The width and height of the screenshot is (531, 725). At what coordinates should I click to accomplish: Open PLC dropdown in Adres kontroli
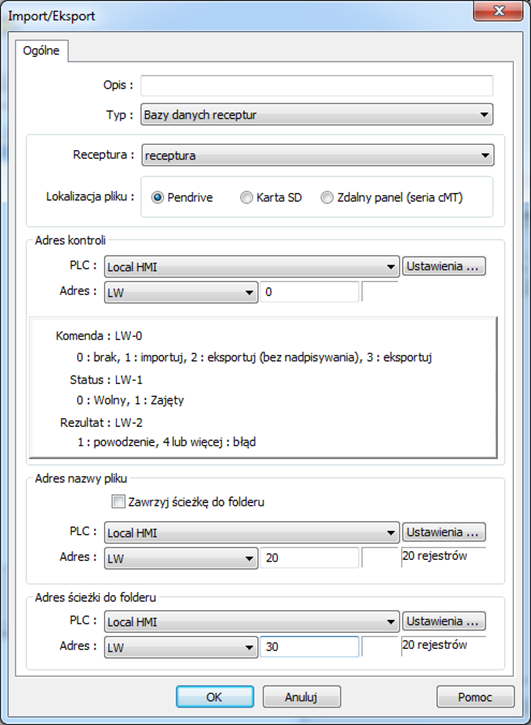(x=252, y=267)
